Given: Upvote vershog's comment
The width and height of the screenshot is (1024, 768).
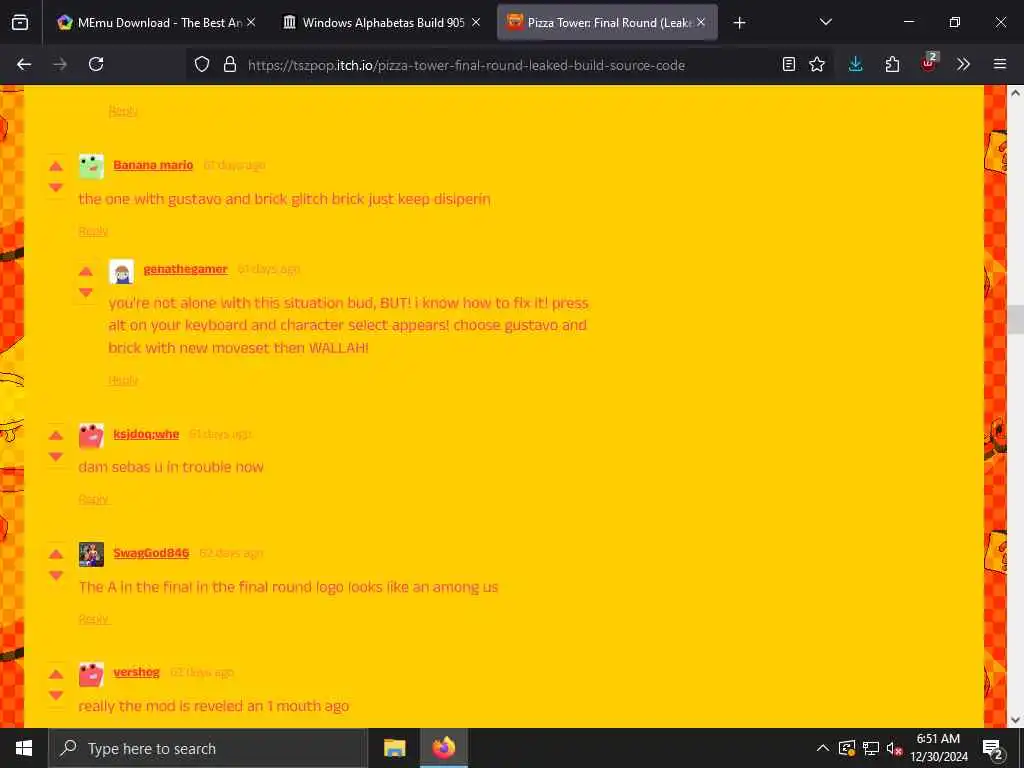Looking at the screenshot, I should pos(56,674).
